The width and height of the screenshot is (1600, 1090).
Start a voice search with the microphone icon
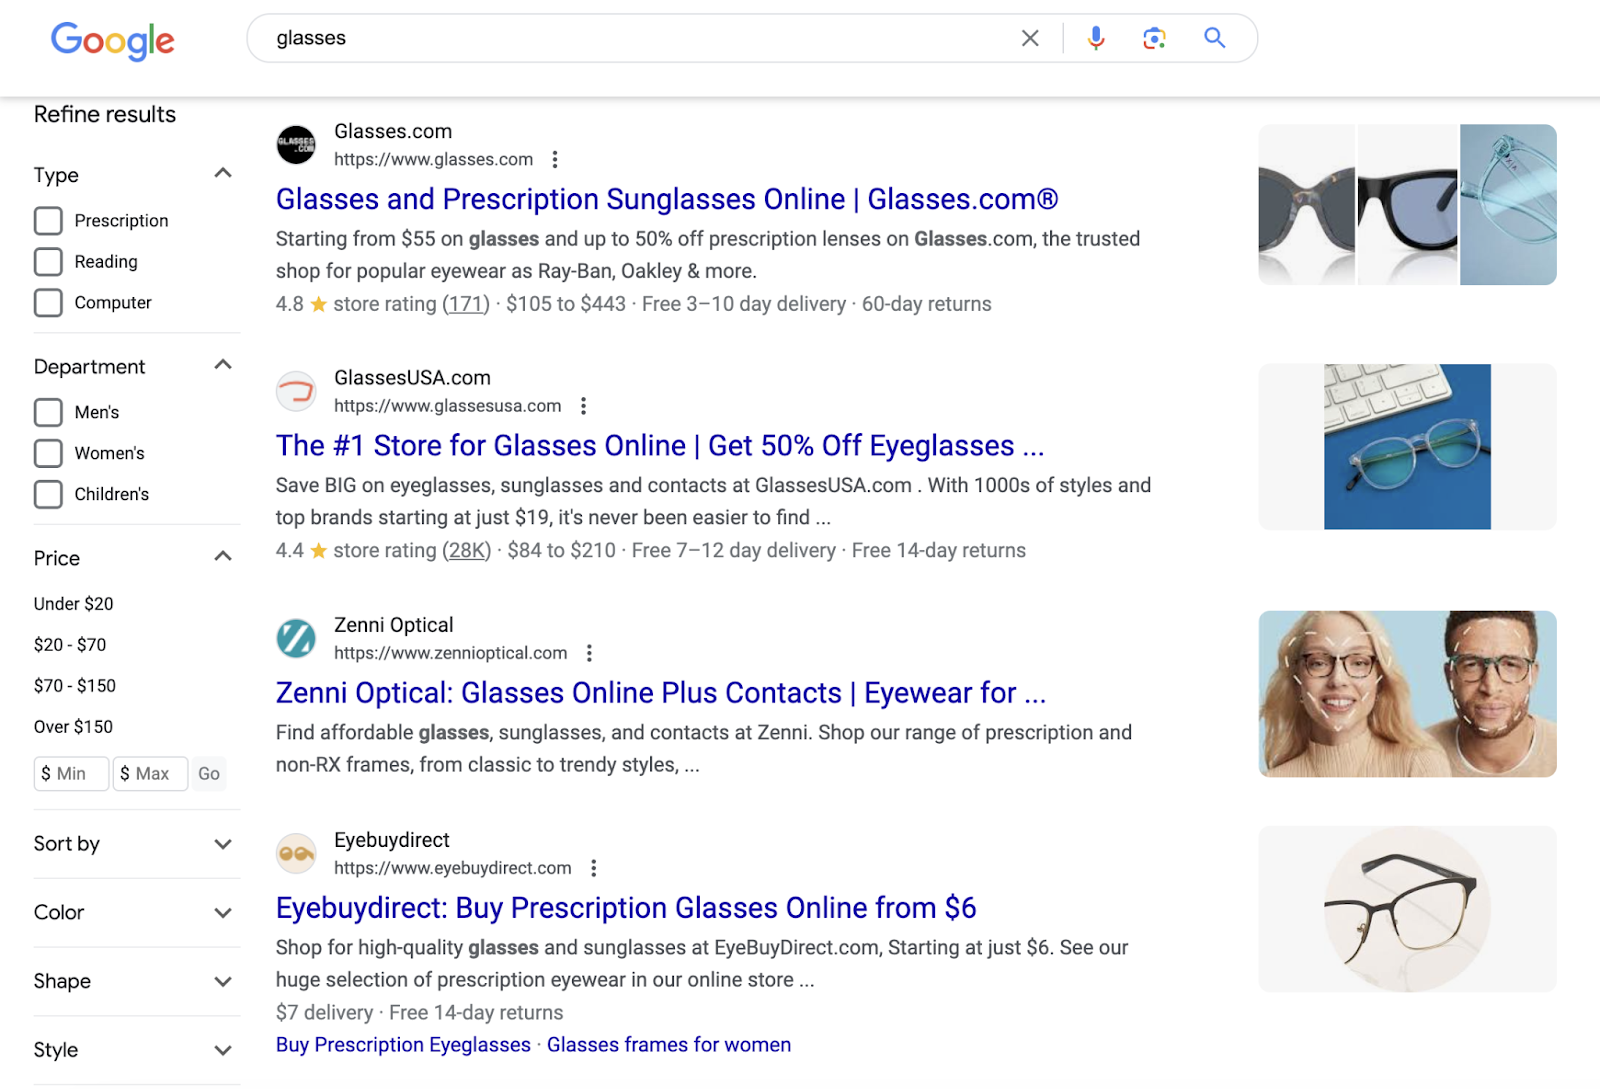[x=1096, y=37]
